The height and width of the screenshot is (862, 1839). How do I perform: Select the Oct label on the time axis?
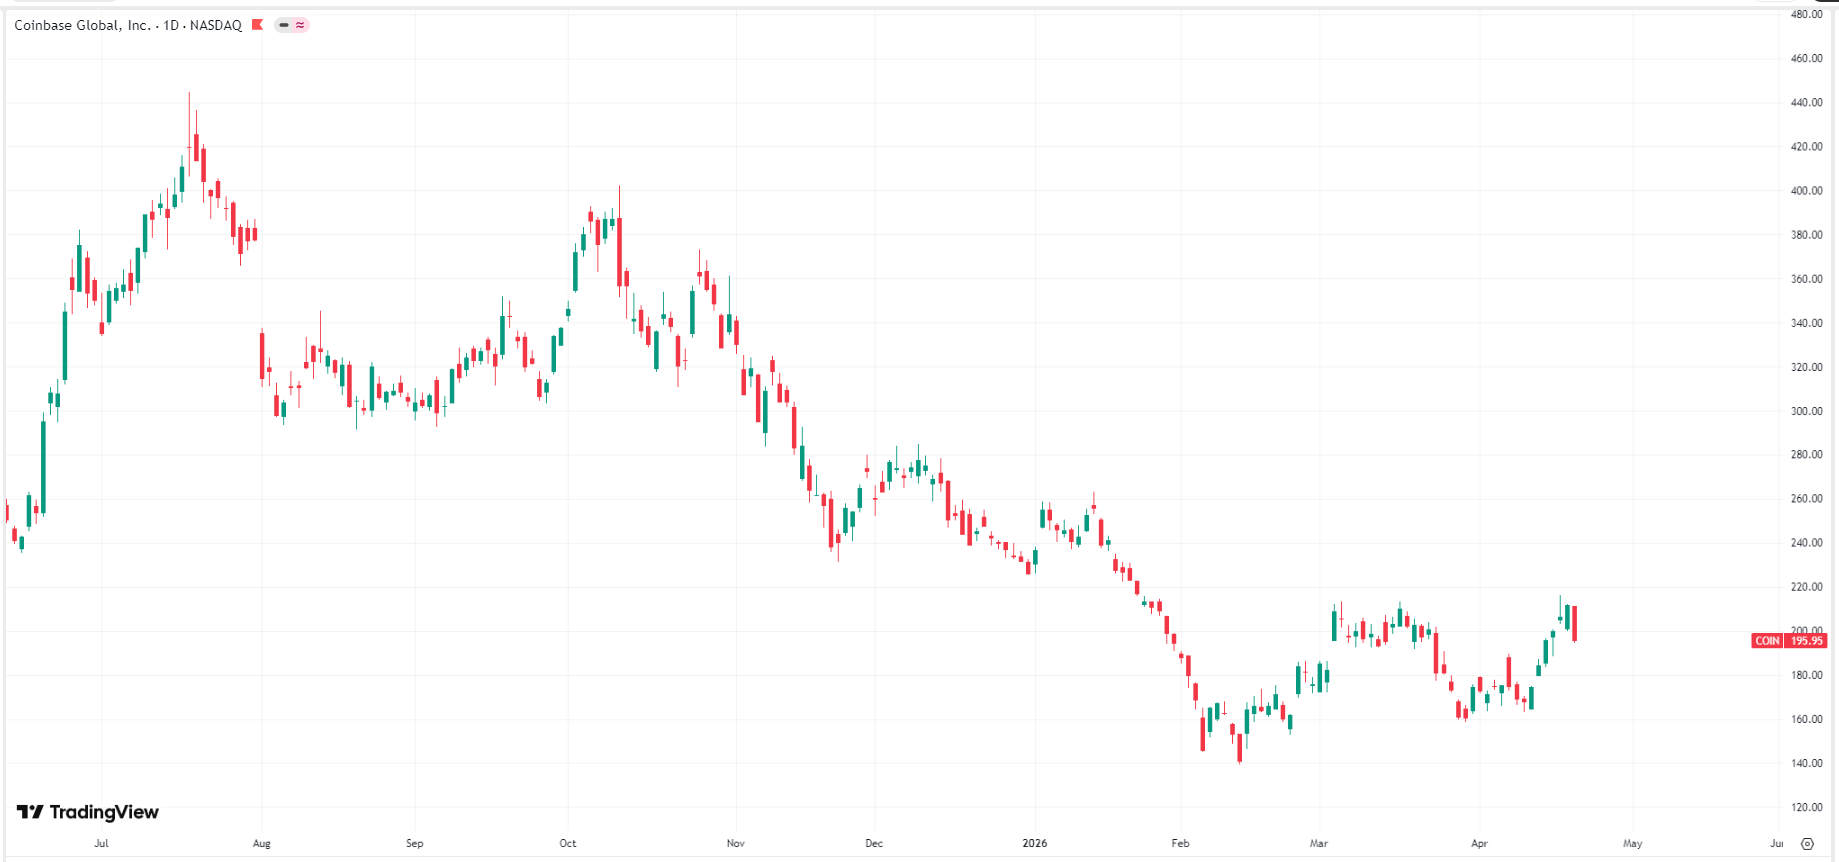[567, 844]
